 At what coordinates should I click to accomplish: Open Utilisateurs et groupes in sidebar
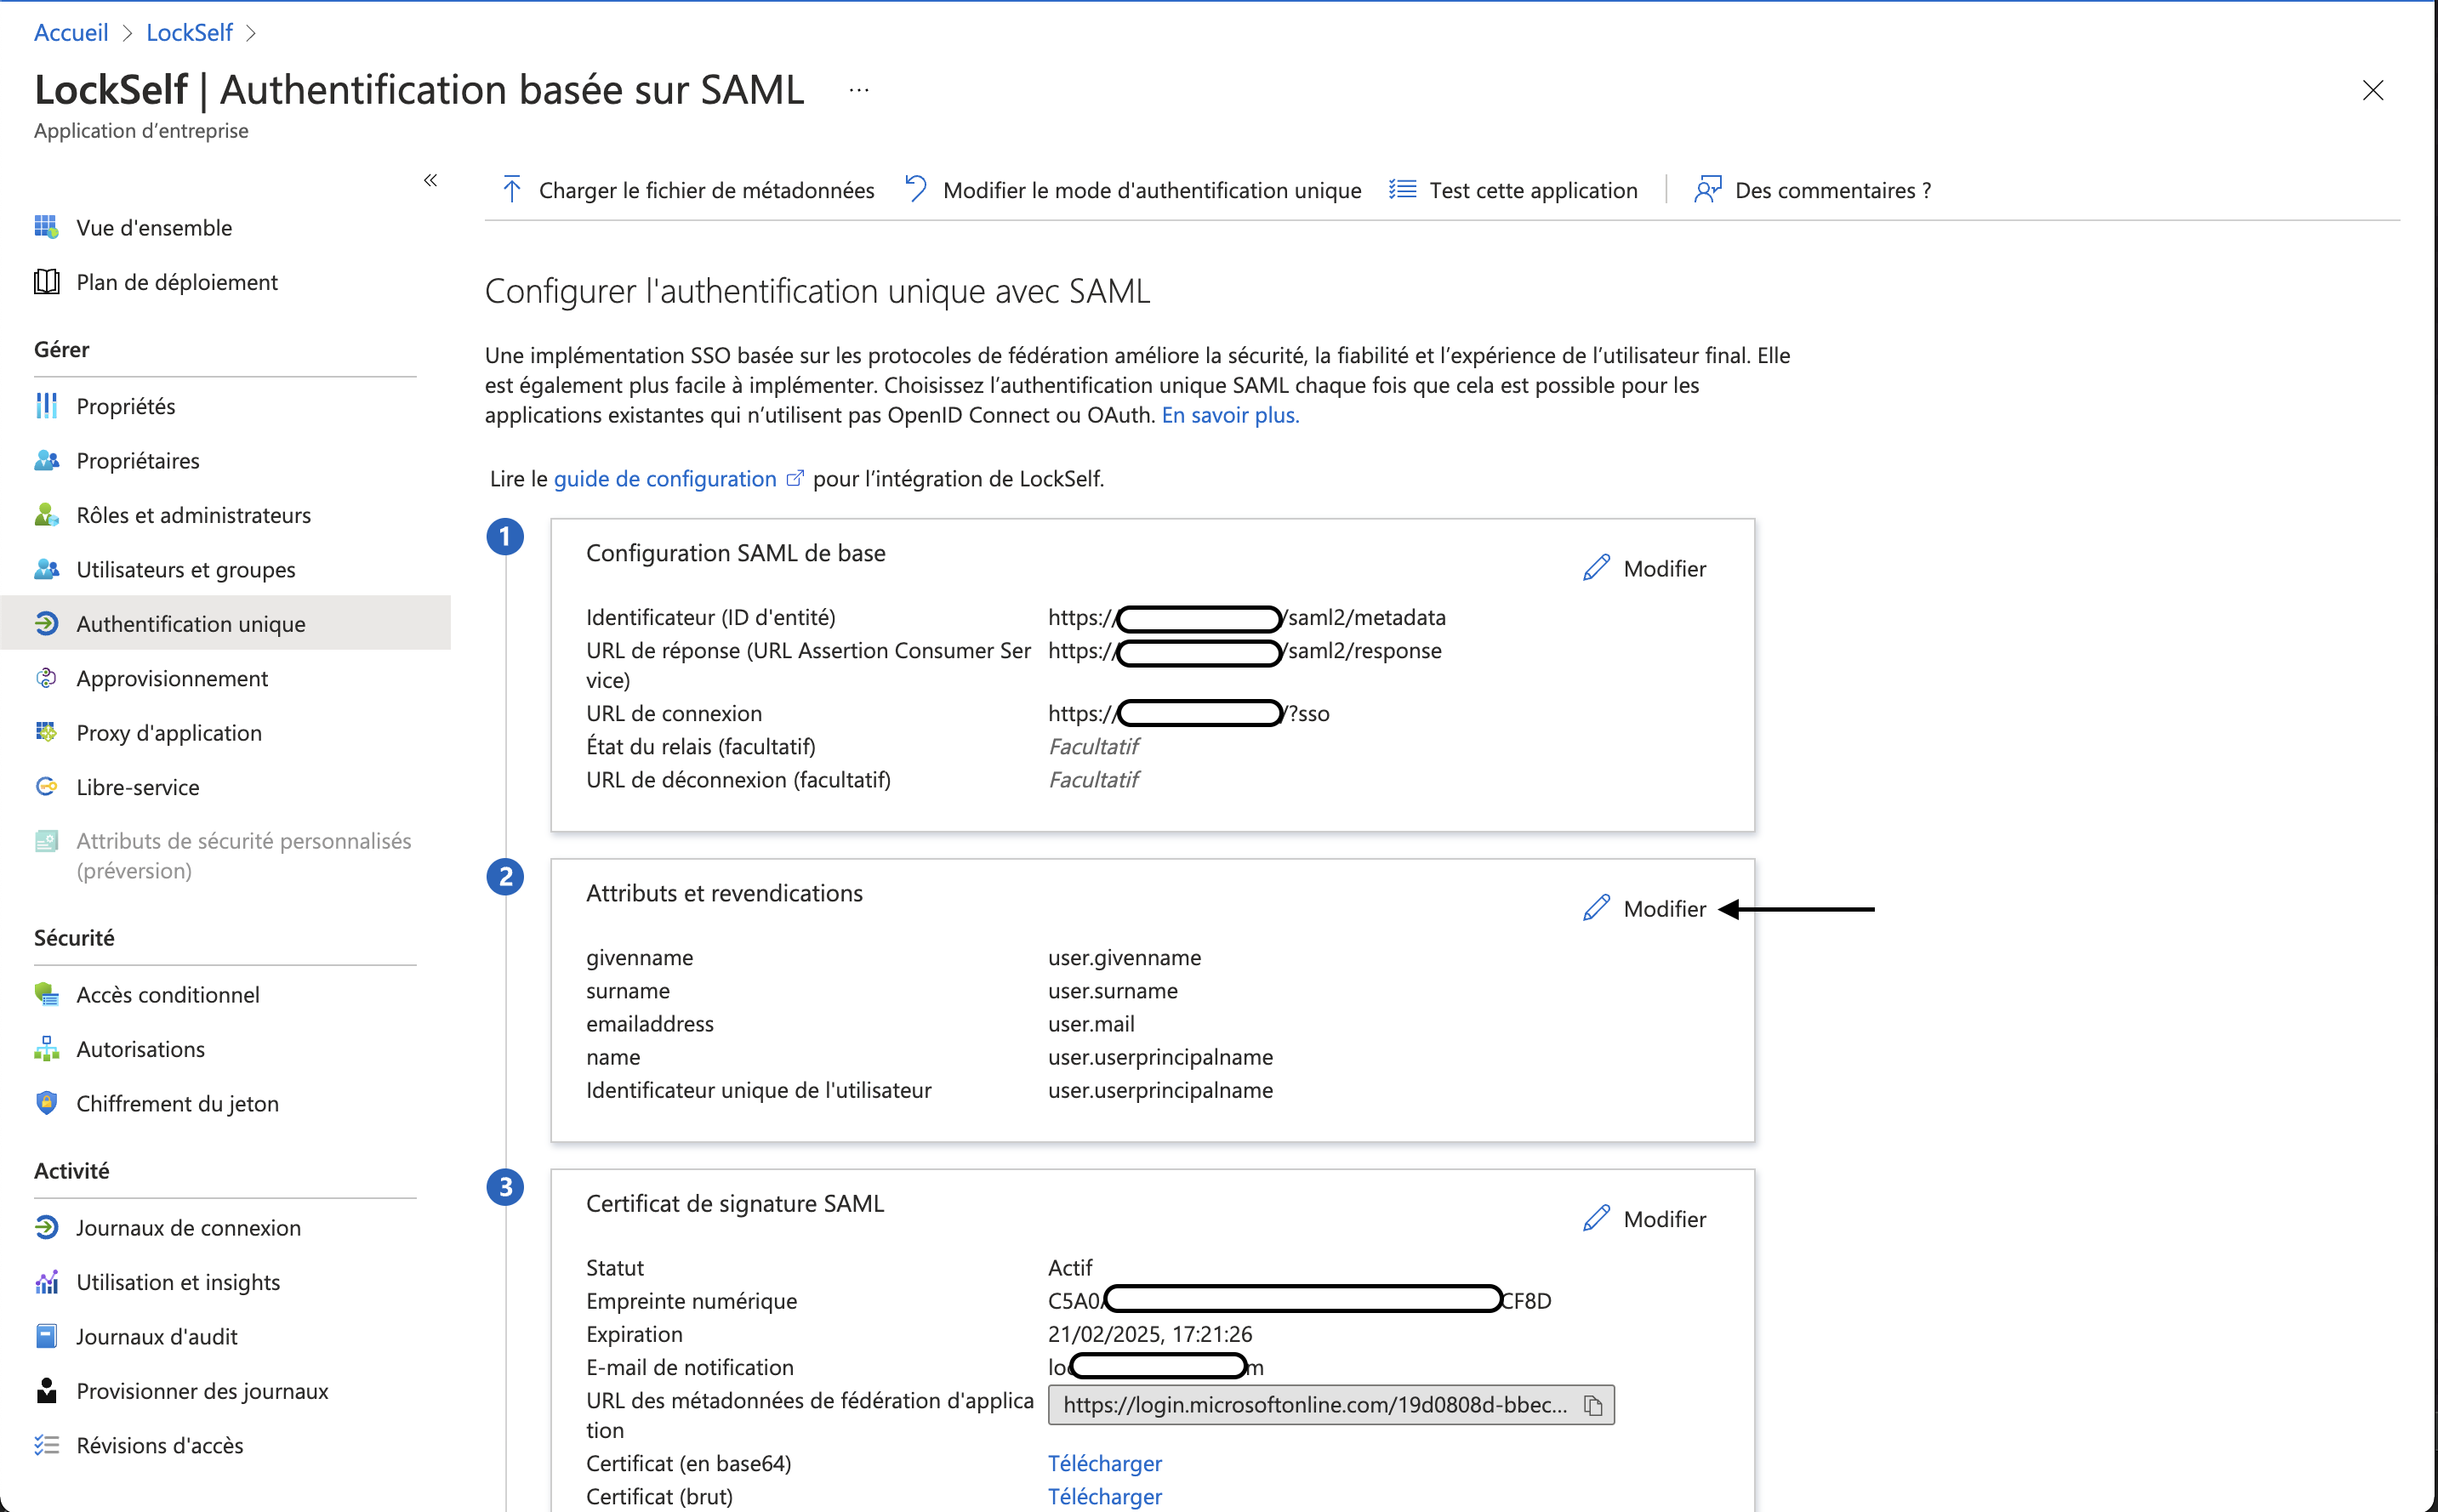click(x=185, y=569)
